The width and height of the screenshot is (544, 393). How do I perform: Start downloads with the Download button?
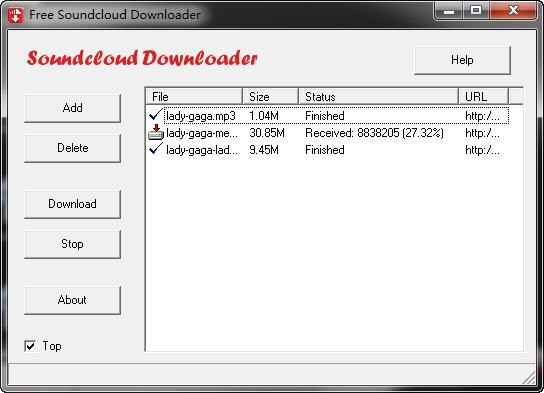pyautogui.click(x=73, y=204)
